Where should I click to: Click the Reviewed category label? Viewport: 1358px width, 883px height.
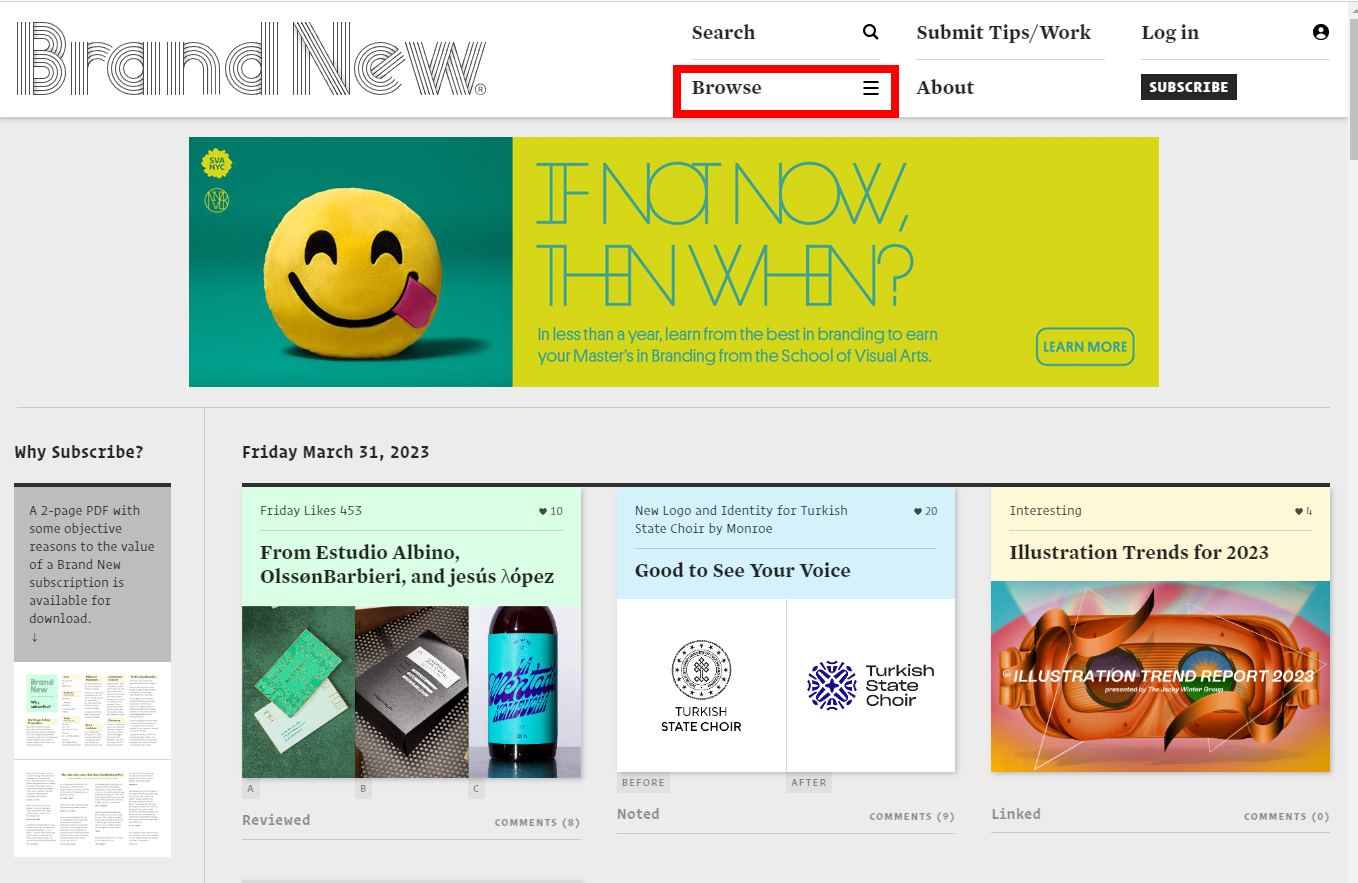click(276, 820)
